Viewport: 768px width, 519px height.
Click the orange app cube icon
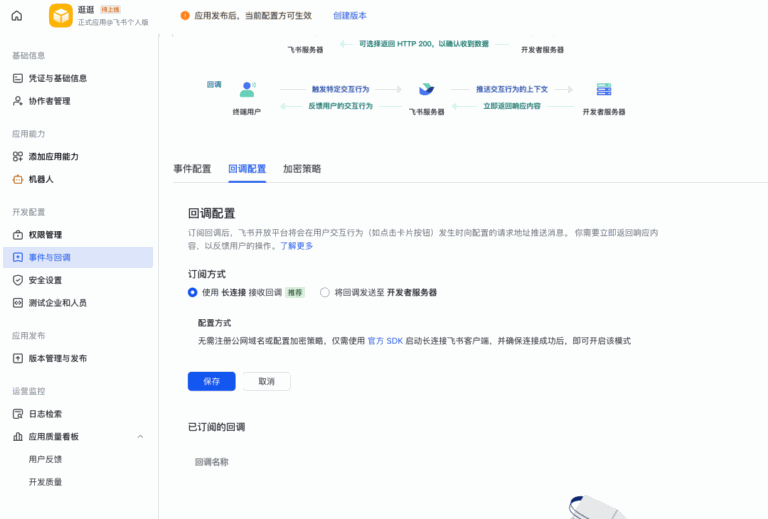click(x=61, y=16)
